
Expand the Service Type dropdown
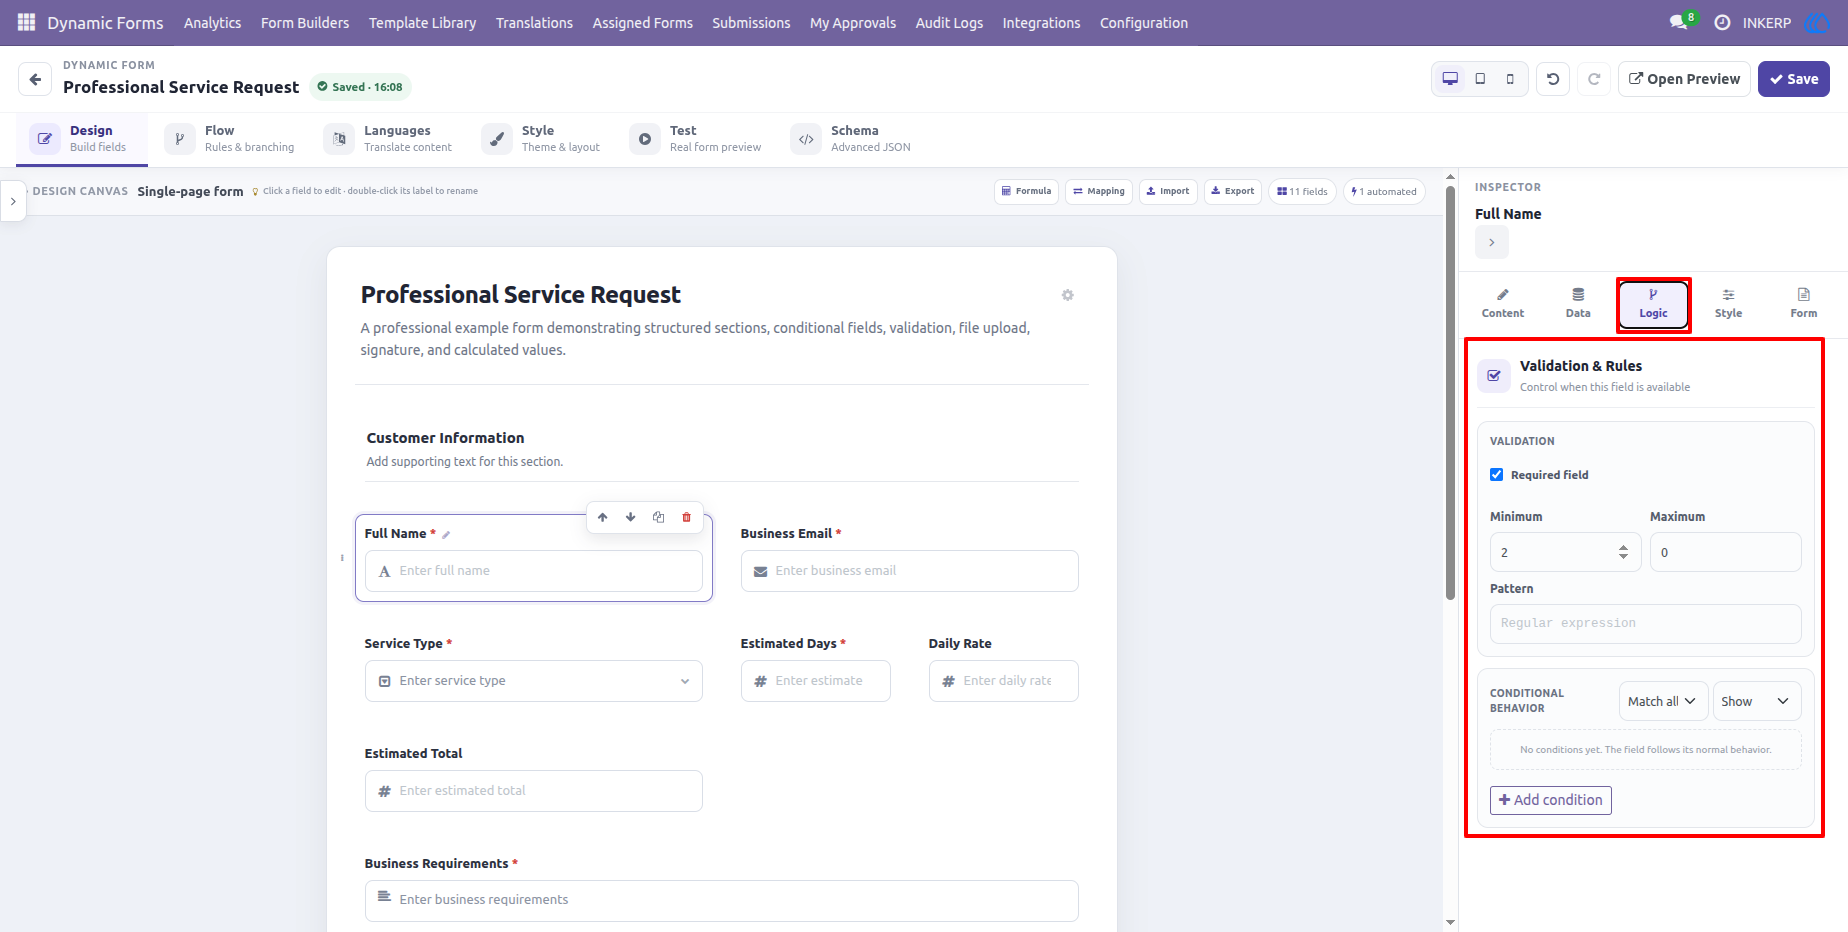click(x=534, y=681)
